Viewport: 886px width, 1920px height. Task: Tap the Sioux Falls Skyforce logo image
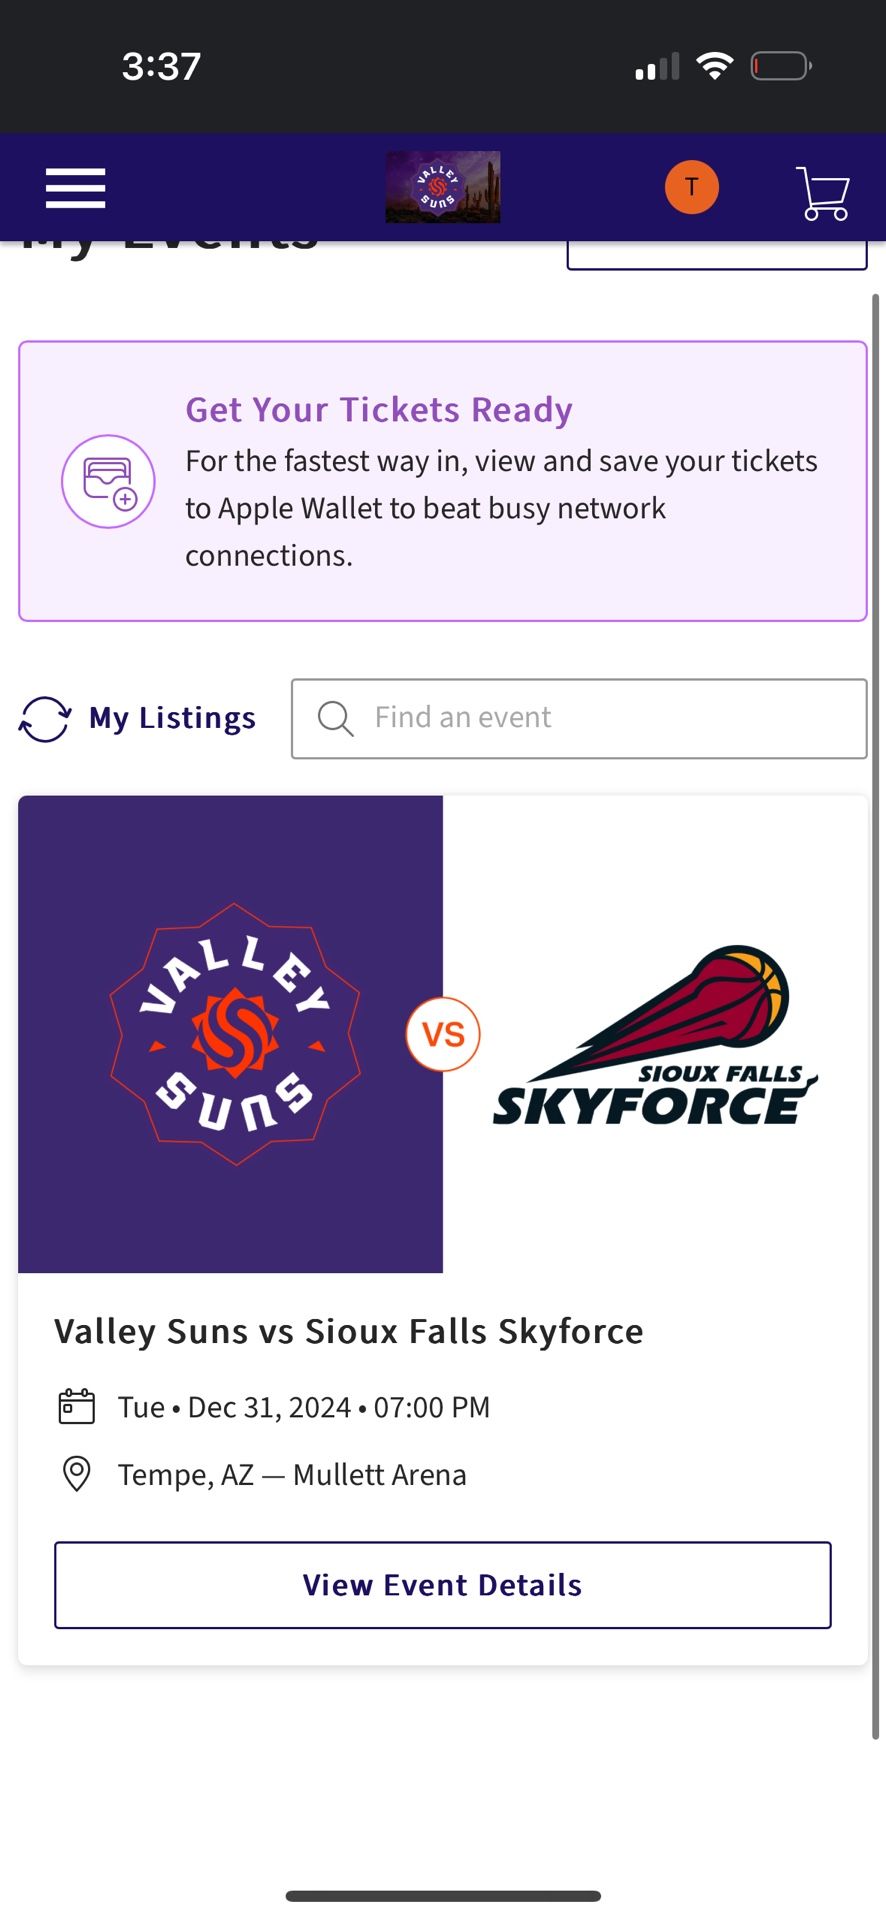click(x=656, y=1036)
